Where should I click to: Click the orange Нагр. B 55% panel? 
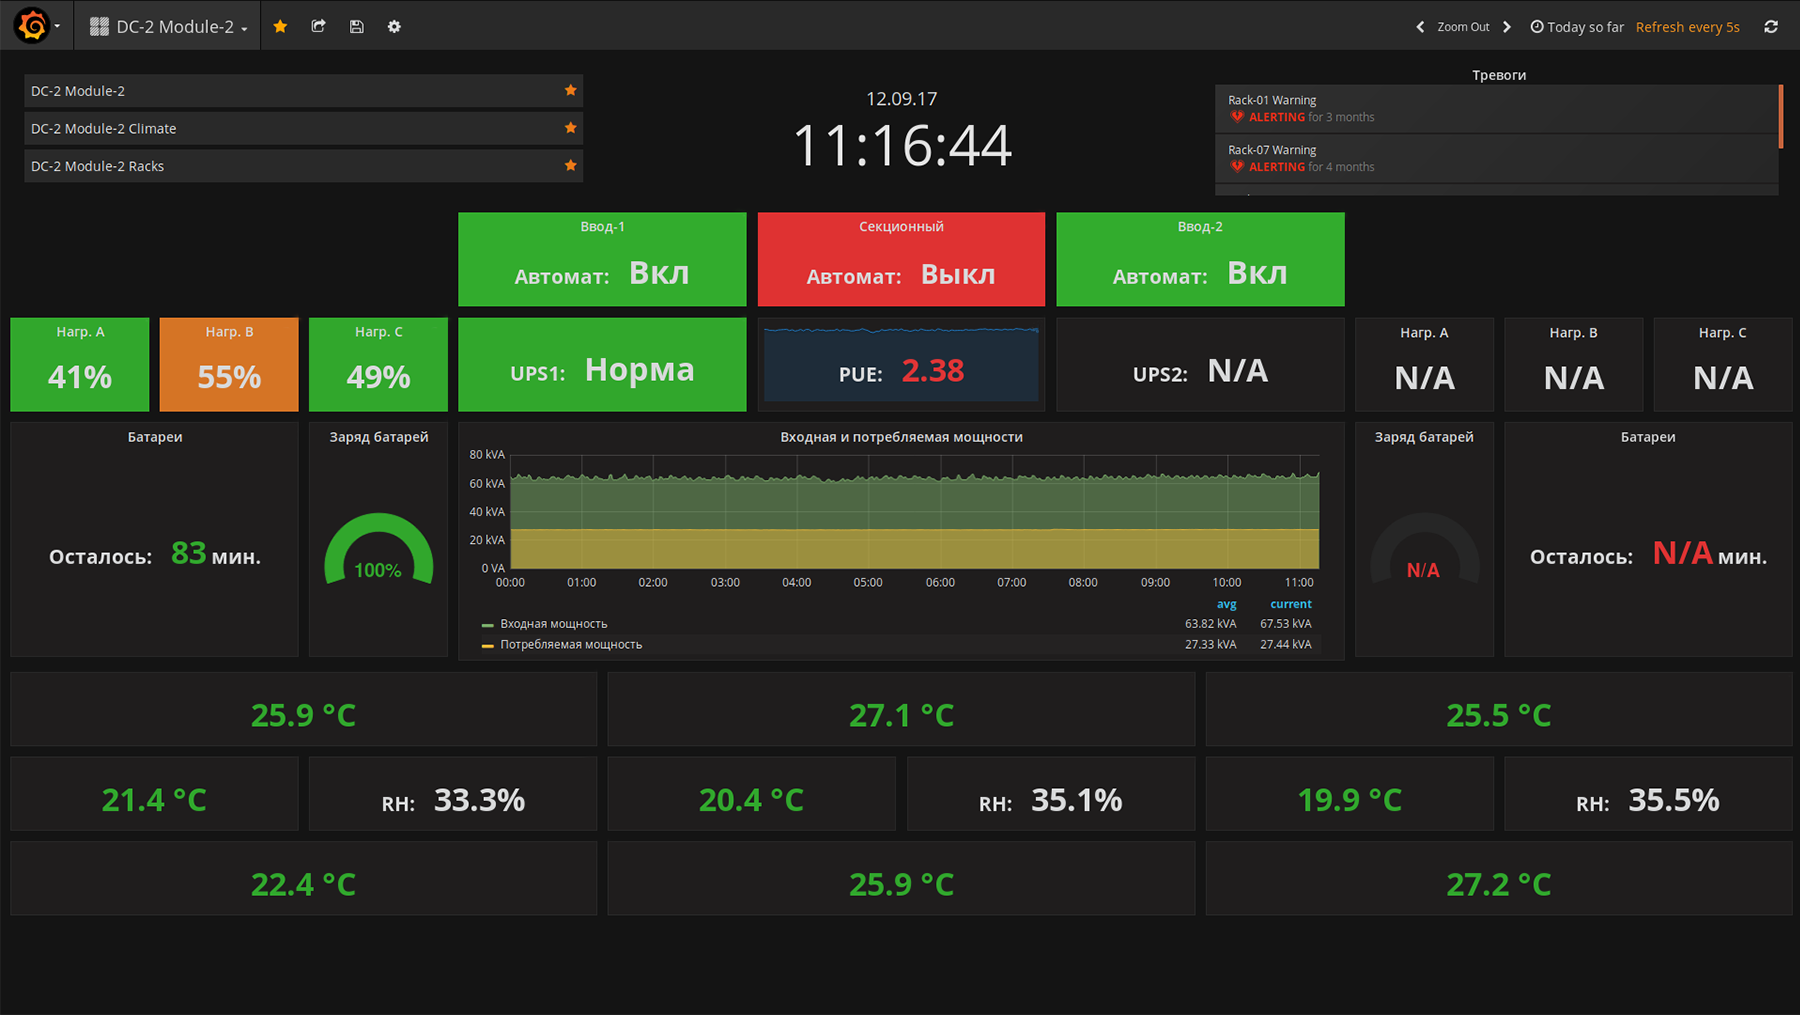coord(229,364)
